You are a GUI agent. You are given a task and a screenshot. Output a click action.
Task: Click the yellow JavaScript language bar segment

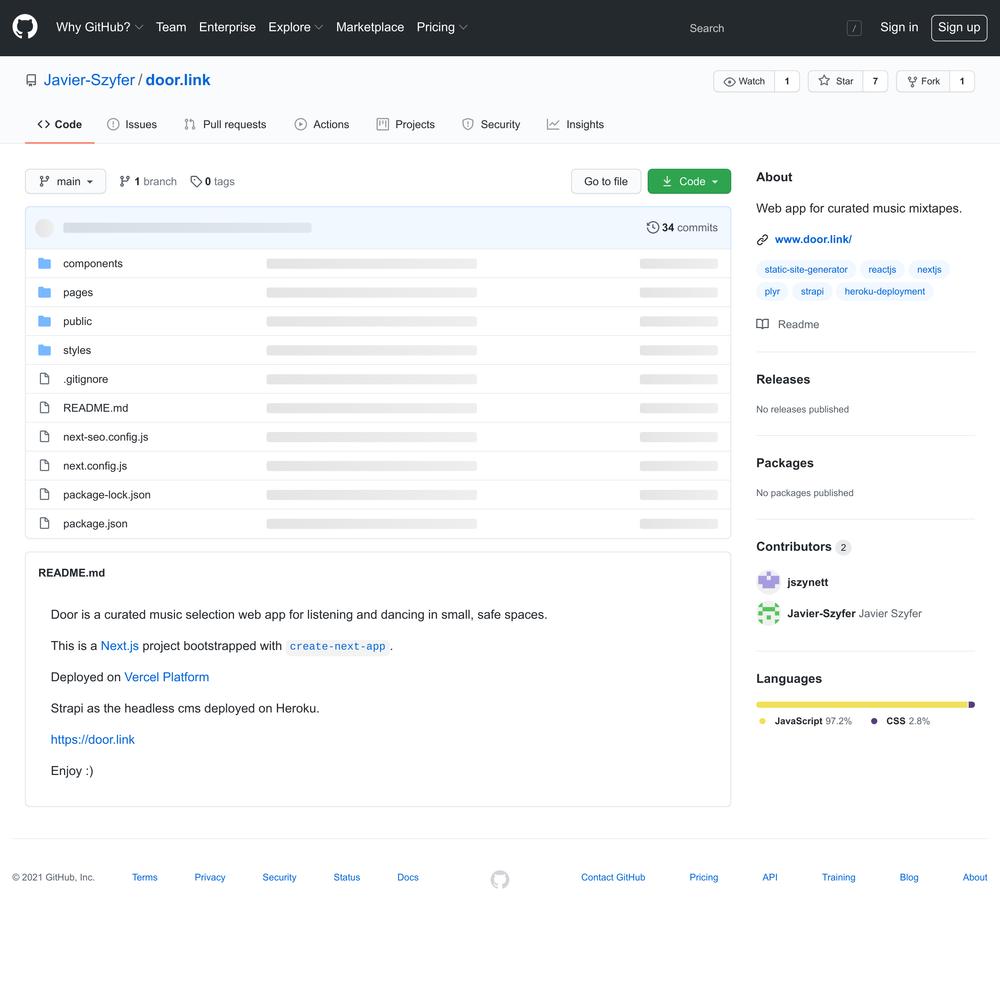[862, 705]
